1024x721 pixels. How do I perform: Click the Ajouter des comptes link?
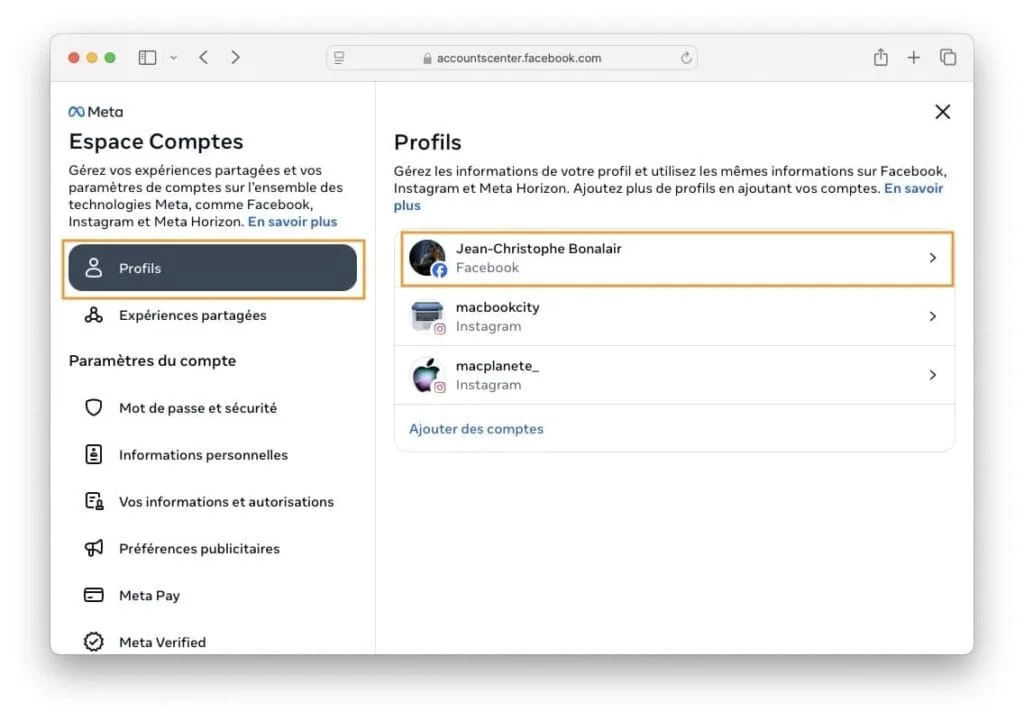476,429
